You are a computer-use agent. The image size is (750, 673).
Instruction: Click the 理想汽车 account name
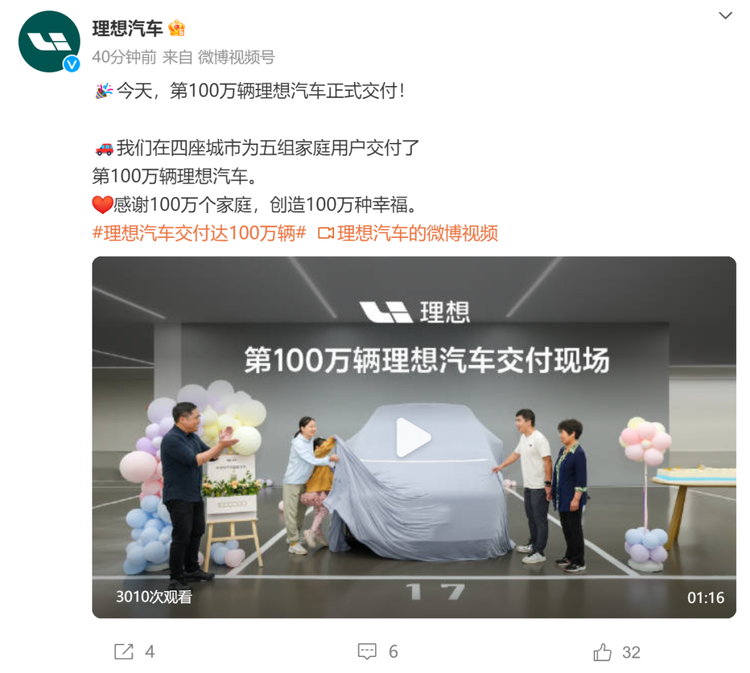pyautogui.click(x=127, y=28)
